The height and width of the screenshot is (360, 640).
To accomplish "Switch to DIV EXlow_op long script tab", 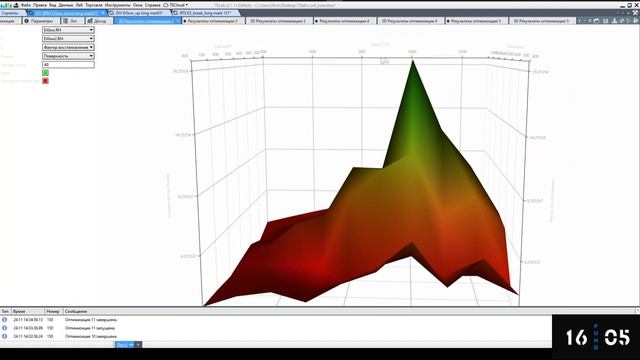I will click(x=139, y=13).
